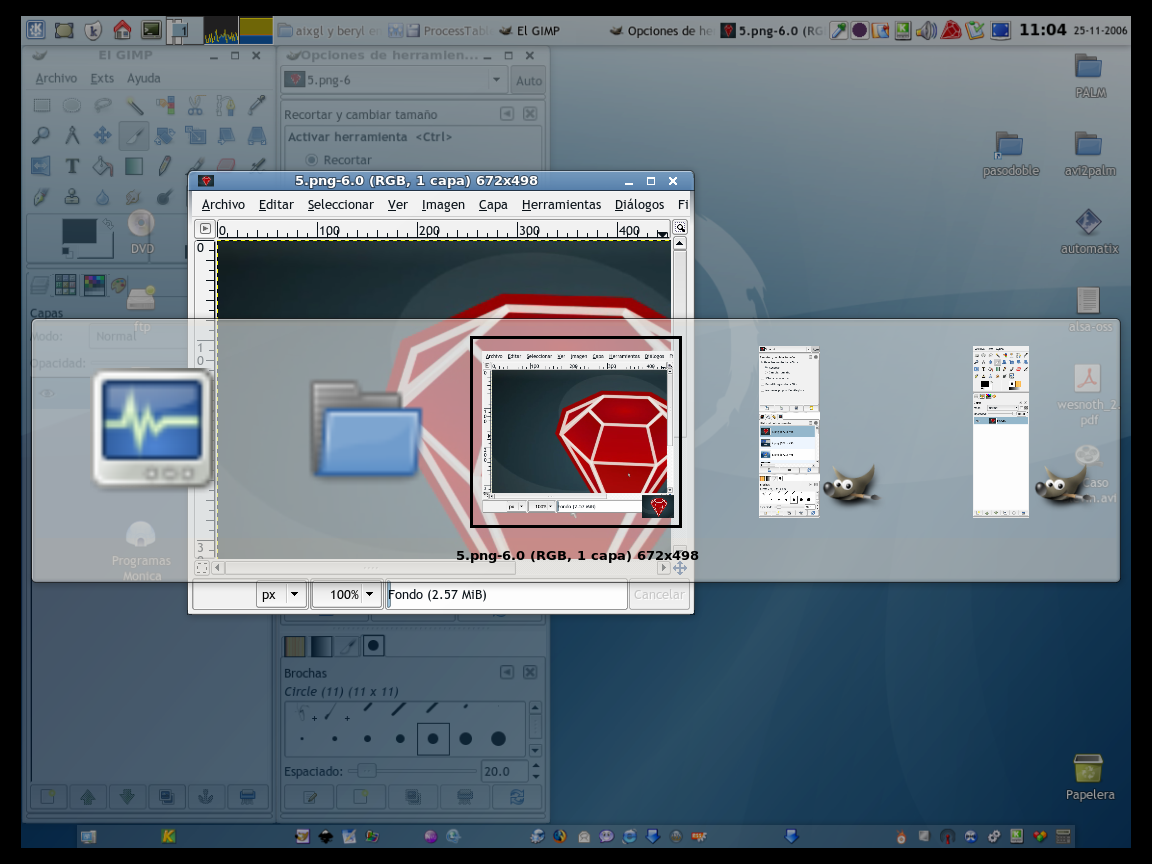1152x864 pixels.
Task: Click the 5.png window thumbnail in the switcher
Action: tap(576, 432)
